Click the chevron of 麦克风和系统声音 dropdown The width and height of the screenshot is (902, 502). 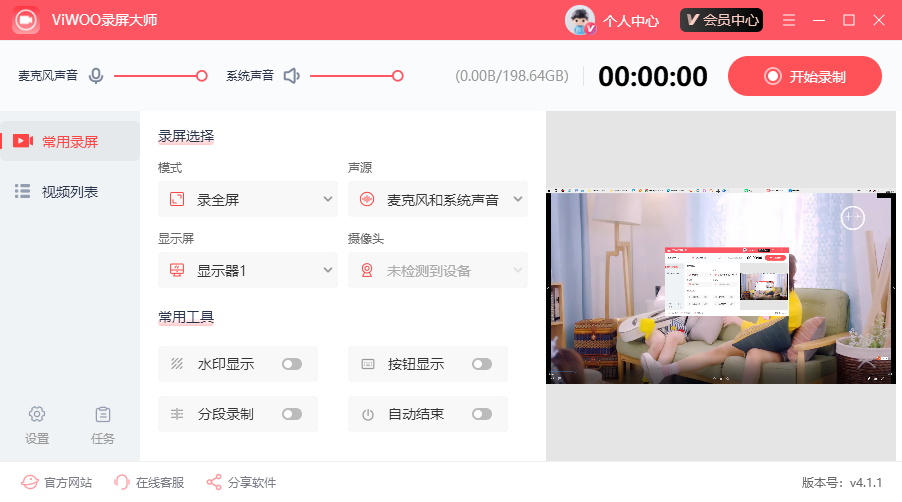pos(518,199)
